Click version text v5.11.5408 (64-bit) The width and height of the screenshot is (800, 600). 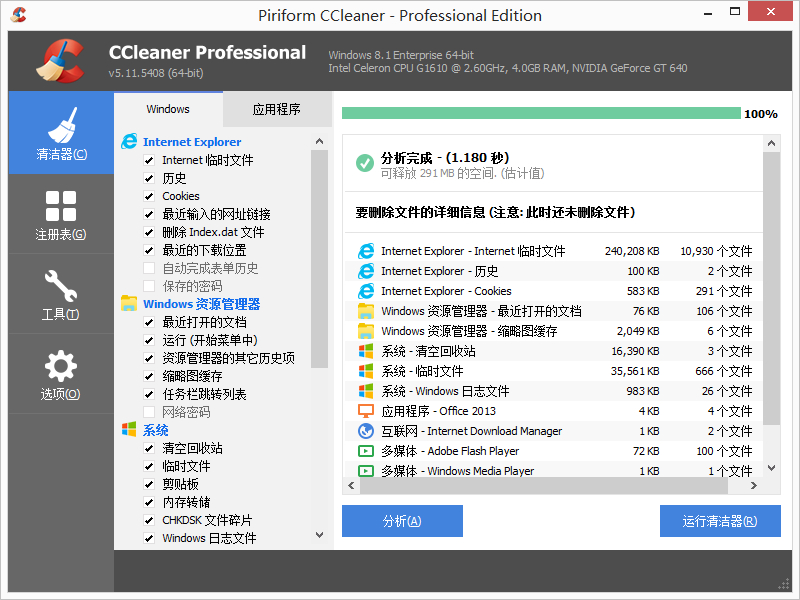(156, 73)
